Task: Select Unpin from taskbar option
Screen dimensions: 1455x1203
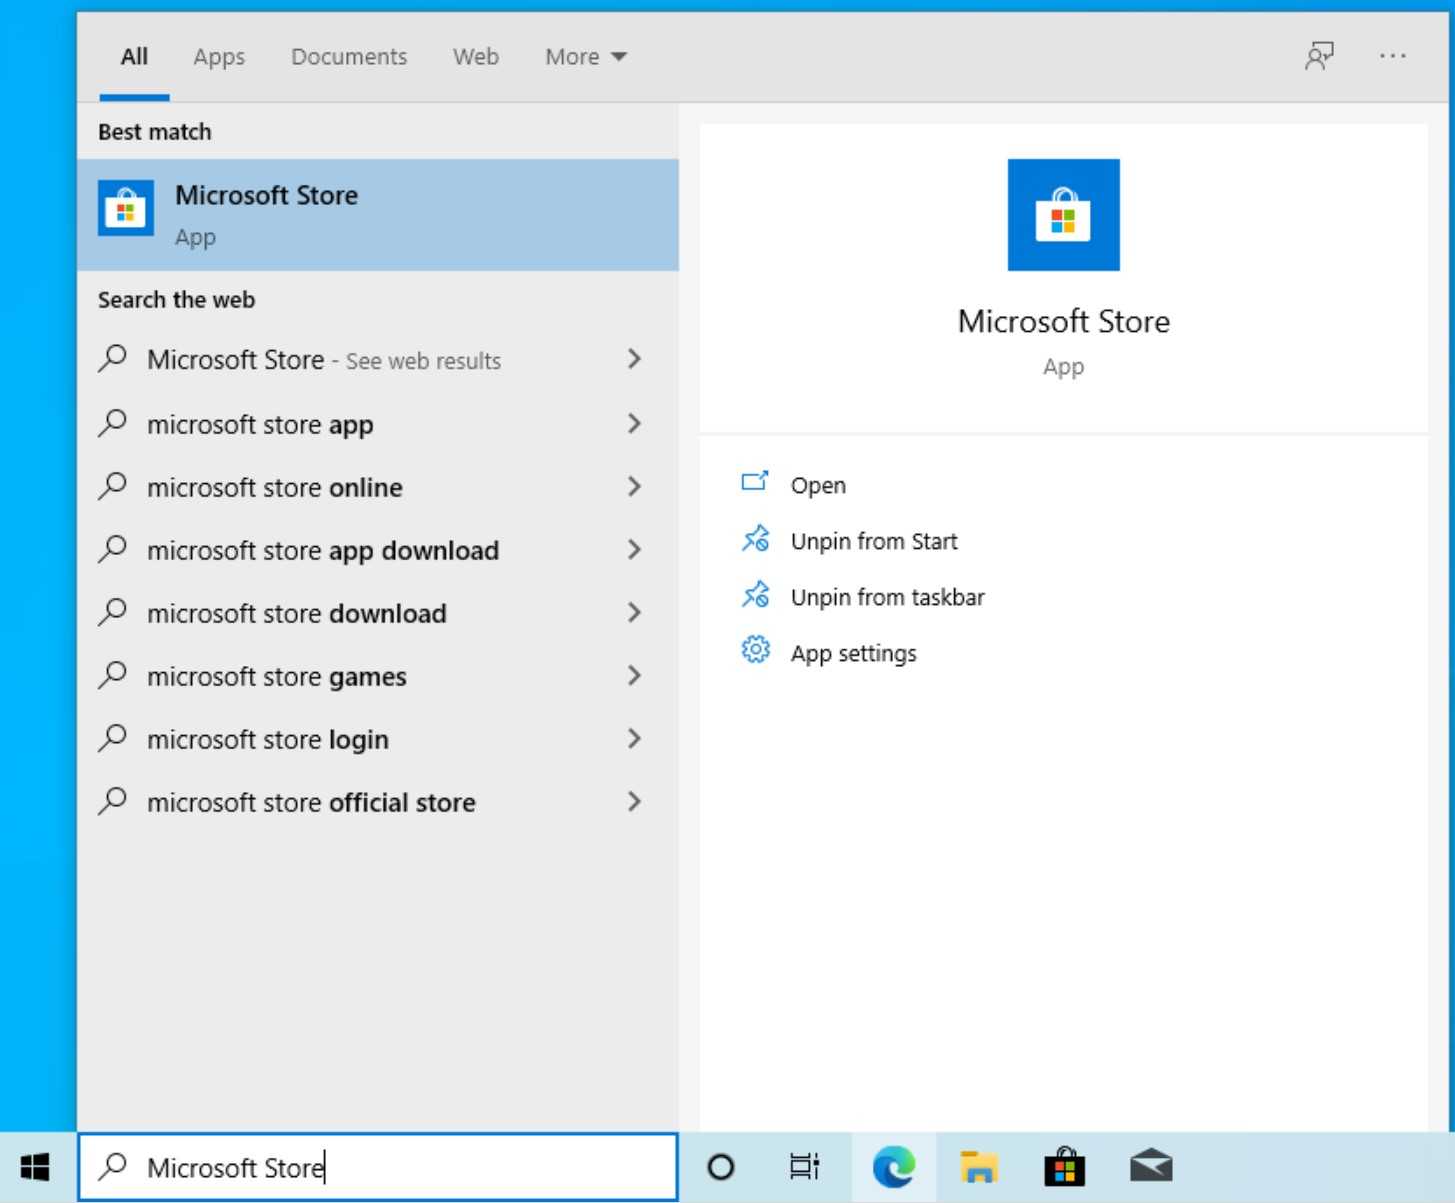Action: (887, 597)
